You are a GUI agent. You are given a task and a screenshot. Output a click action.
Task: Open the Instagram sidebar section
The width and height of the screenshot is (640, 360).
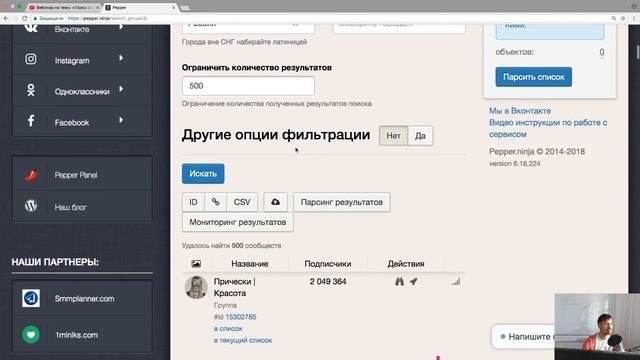tap(82, 60)
